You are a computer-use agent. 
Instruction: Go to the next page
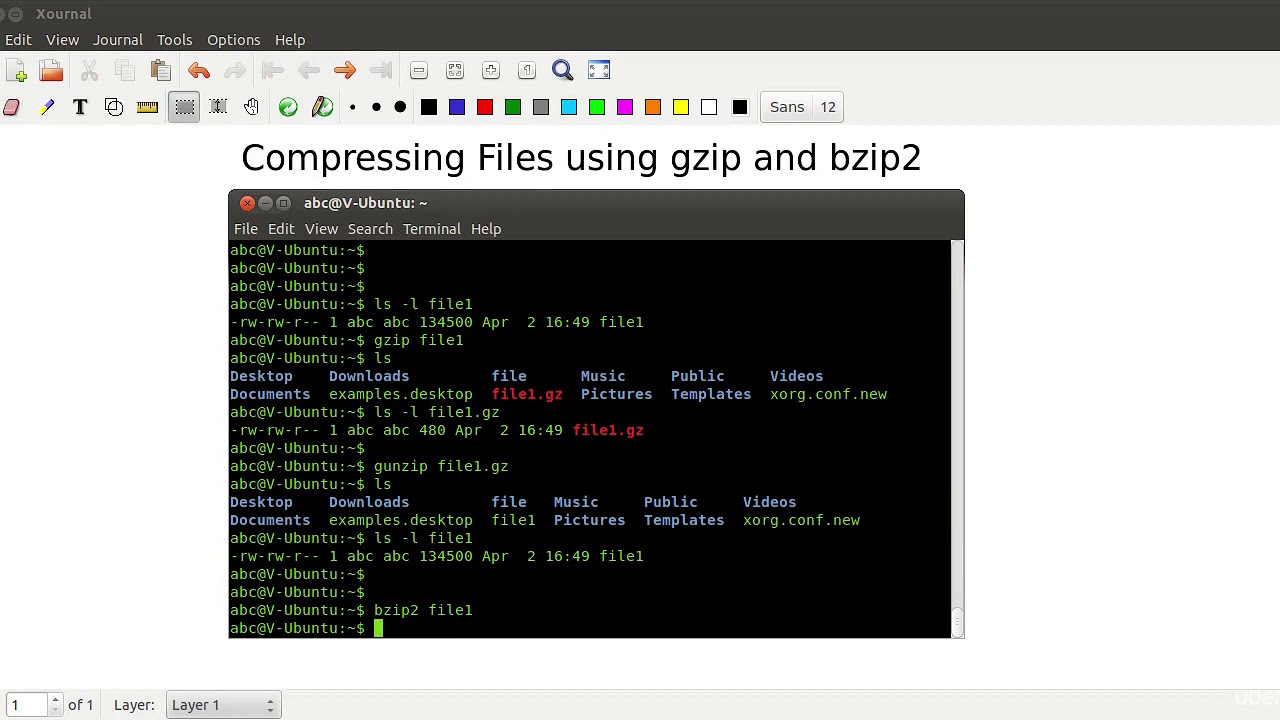click(x=344, y=70)
